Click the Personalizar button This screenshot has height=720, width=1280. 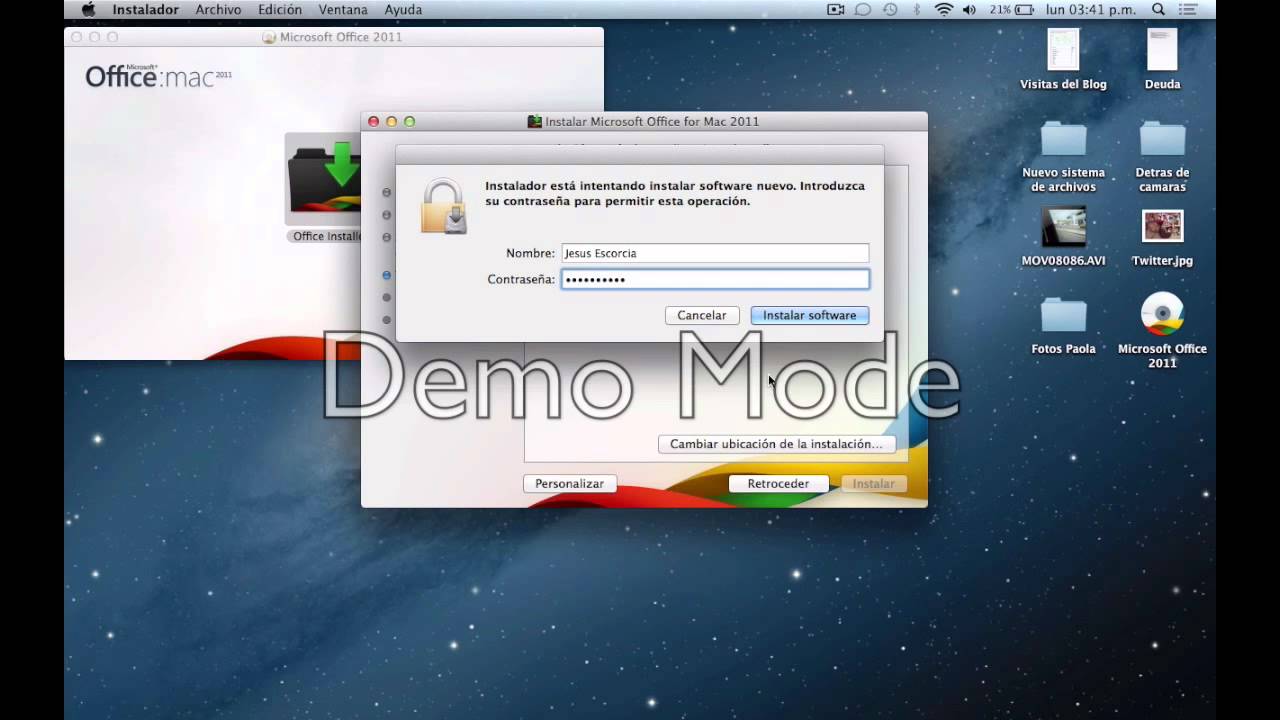[569, 483]
